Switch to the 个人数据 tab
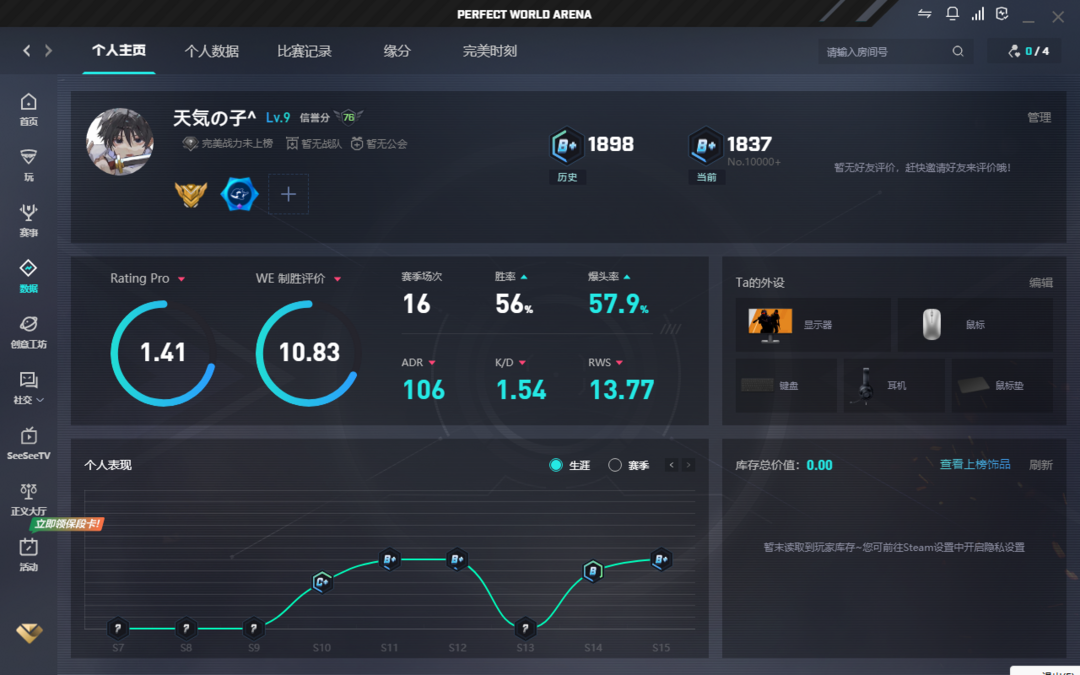Image resolution: width=1080 pixels, height=675 pixels. point(211,51)
